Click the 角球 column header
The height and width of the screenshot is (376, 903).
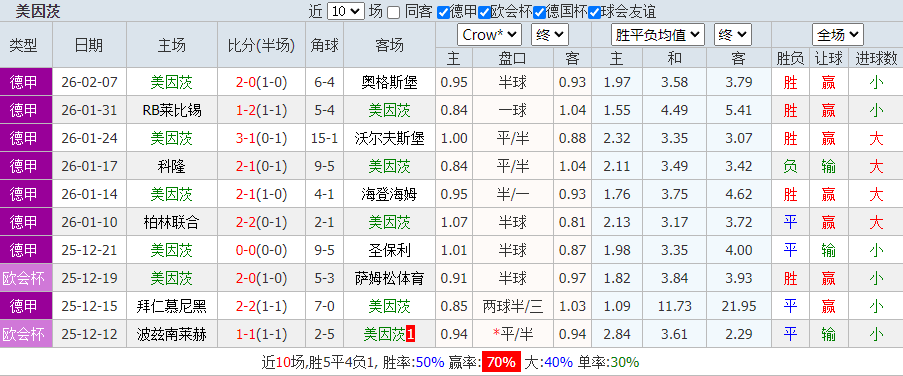click(x=325, y=45)
